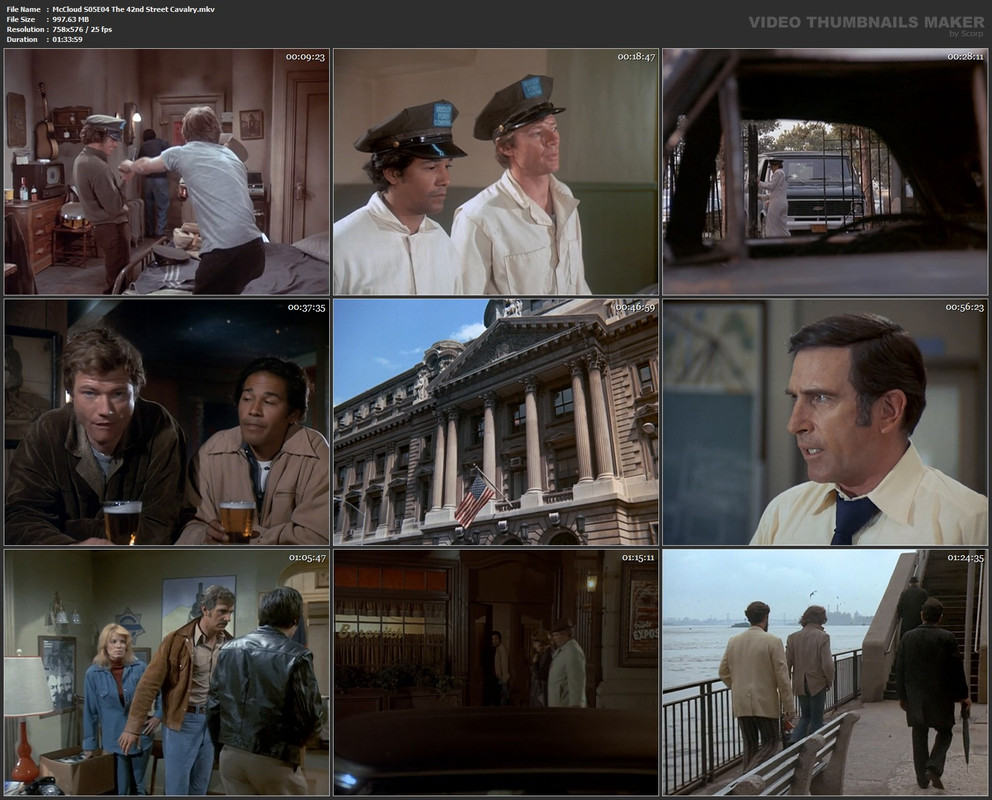Image resolution: width=992 pixels, height=800 pixels.
Task: Select the thumbnail stamped 00:46:59
Action: [496, 422]
